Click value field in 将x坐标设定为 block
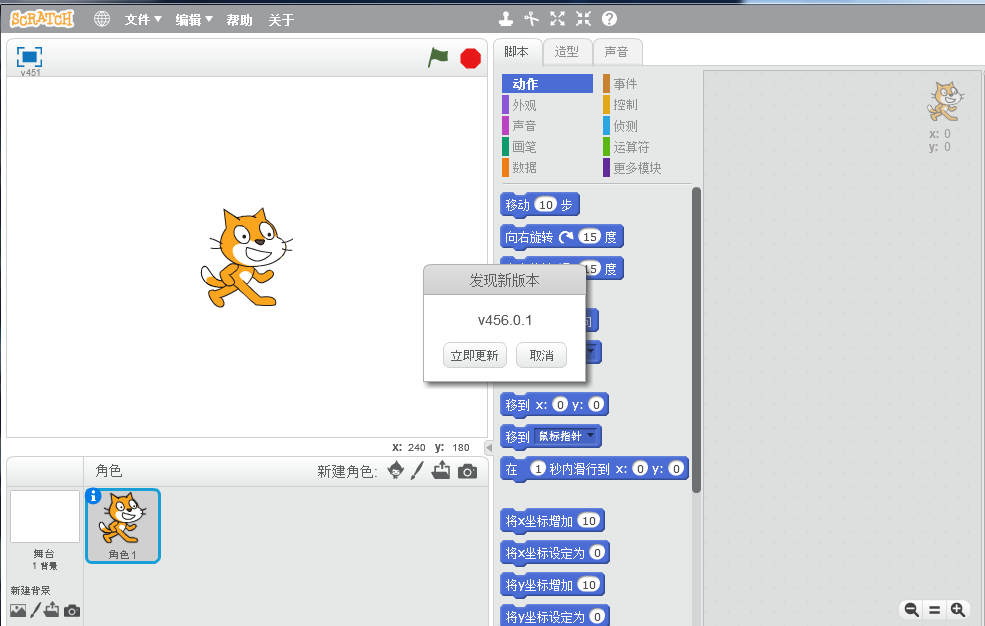 (597, 553)
